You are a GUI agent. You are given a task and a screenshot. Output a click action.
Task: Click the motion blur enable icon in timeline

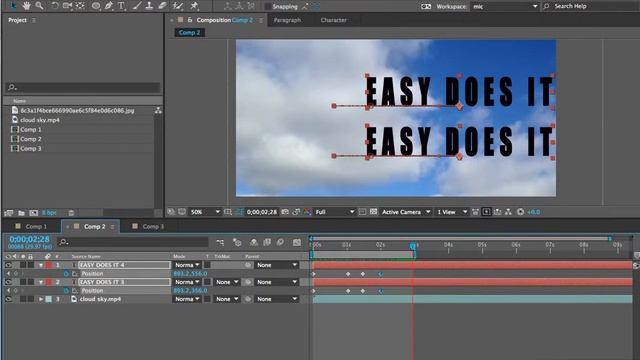[280, 242]
